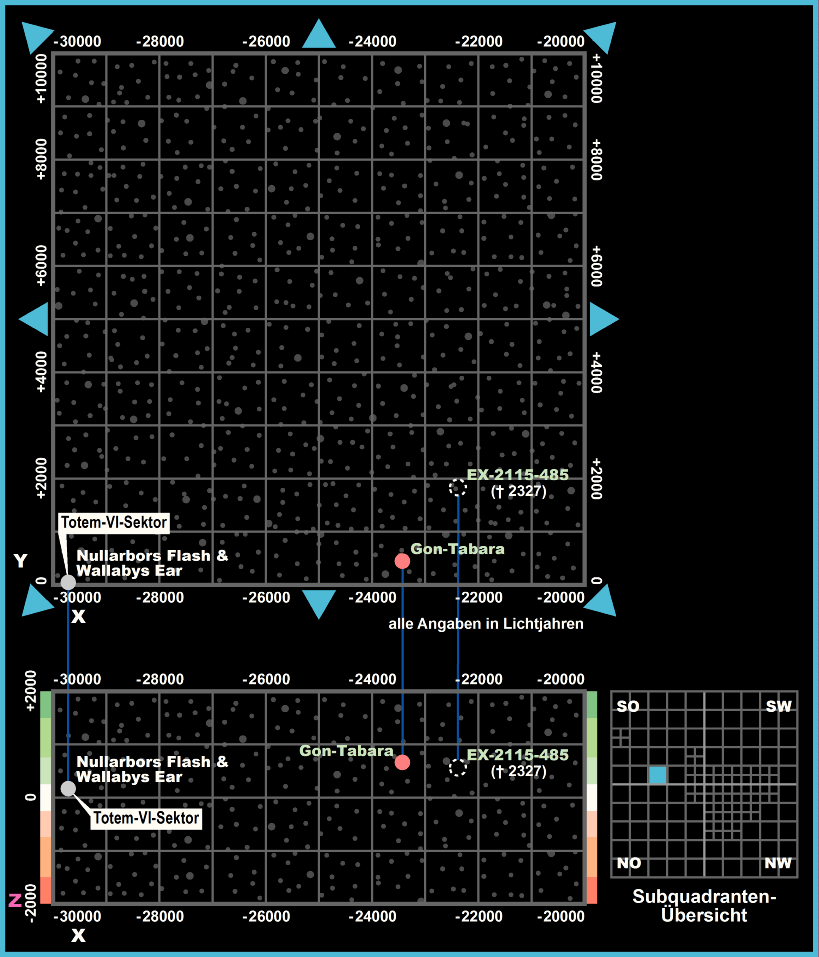
Task: Click the top-right diagonal arrow
Action: [x=601, y=37]
